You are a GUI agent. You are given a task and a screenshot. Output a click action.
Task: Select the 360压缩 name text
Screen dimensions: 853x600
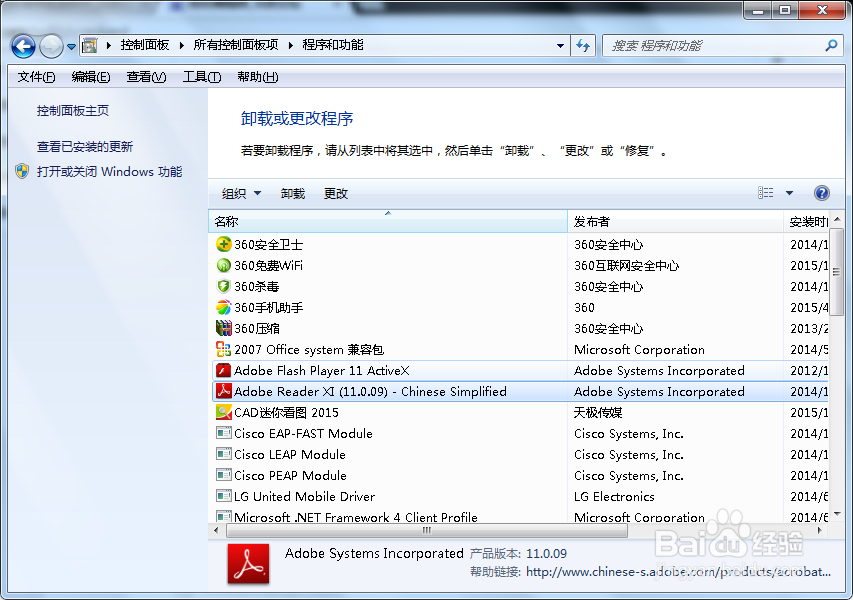point(257,329)
